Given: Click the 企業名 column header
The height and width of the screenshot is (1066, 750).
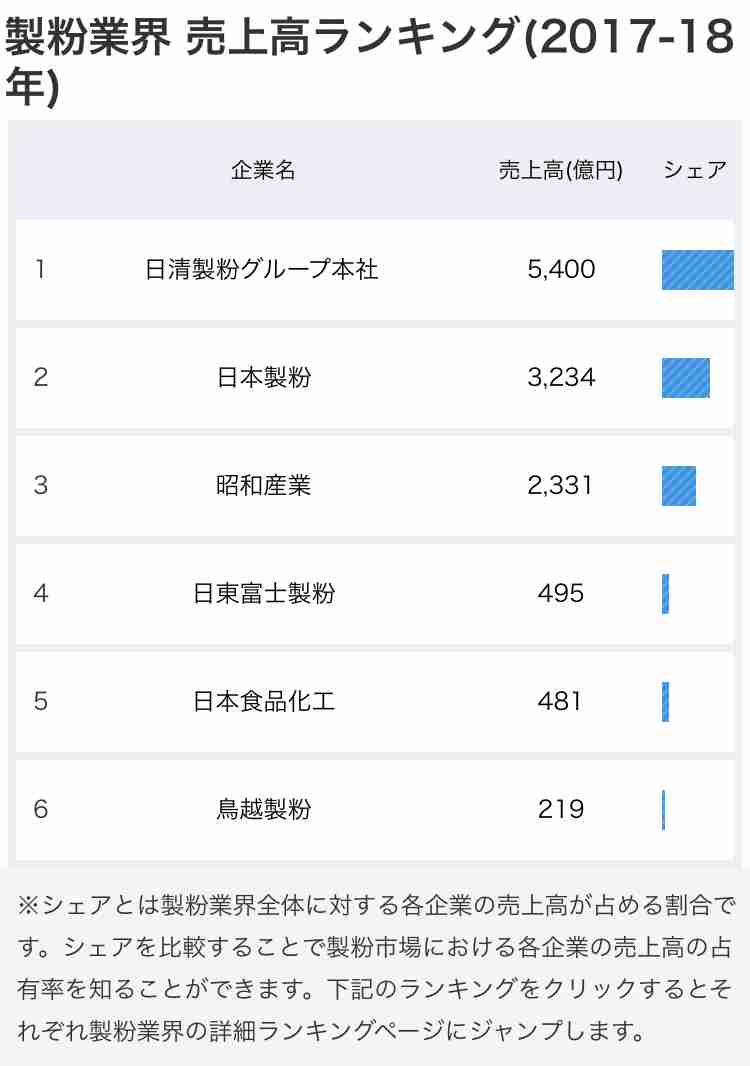Looking at the screenshot, I should pyautogui.click(x=263, y=170).
